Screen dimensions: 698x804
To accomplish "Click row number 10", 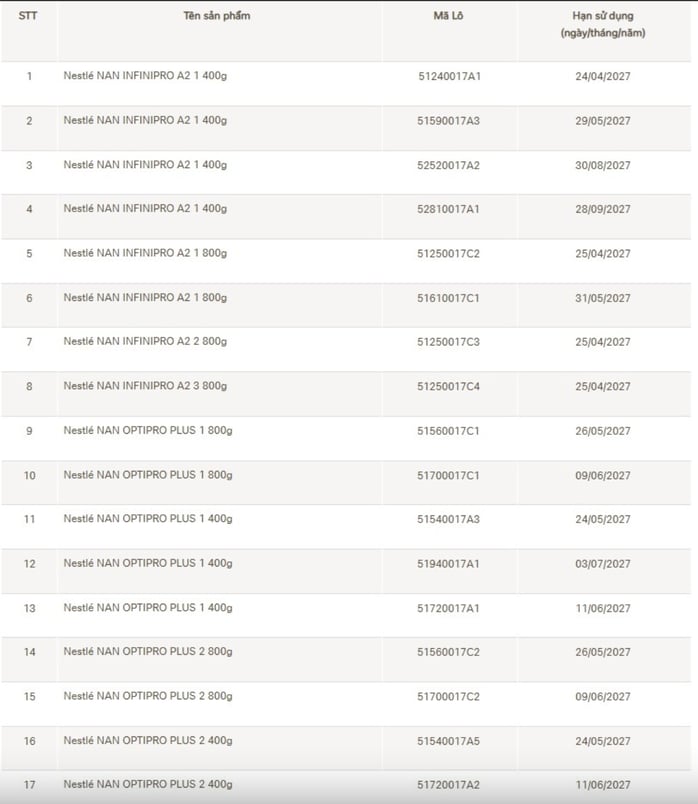I will (x=29, y=475).
